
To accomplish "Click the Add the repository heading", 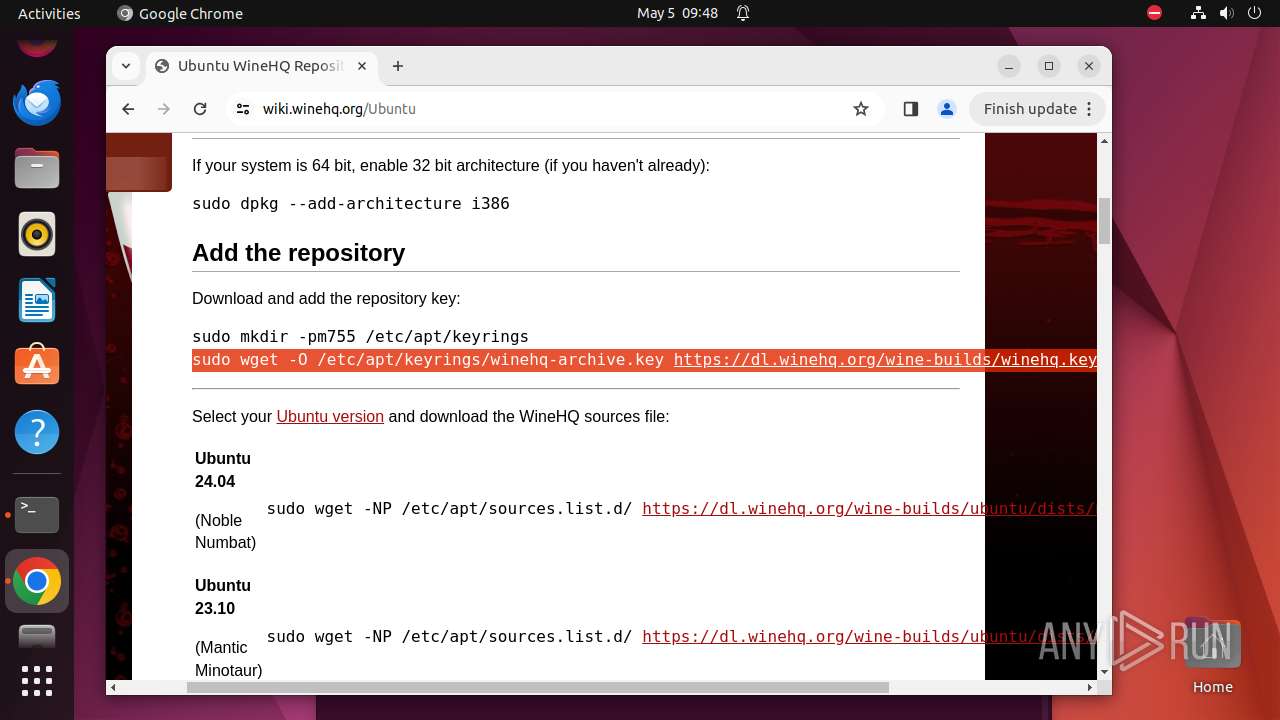I will click(298, 253).
